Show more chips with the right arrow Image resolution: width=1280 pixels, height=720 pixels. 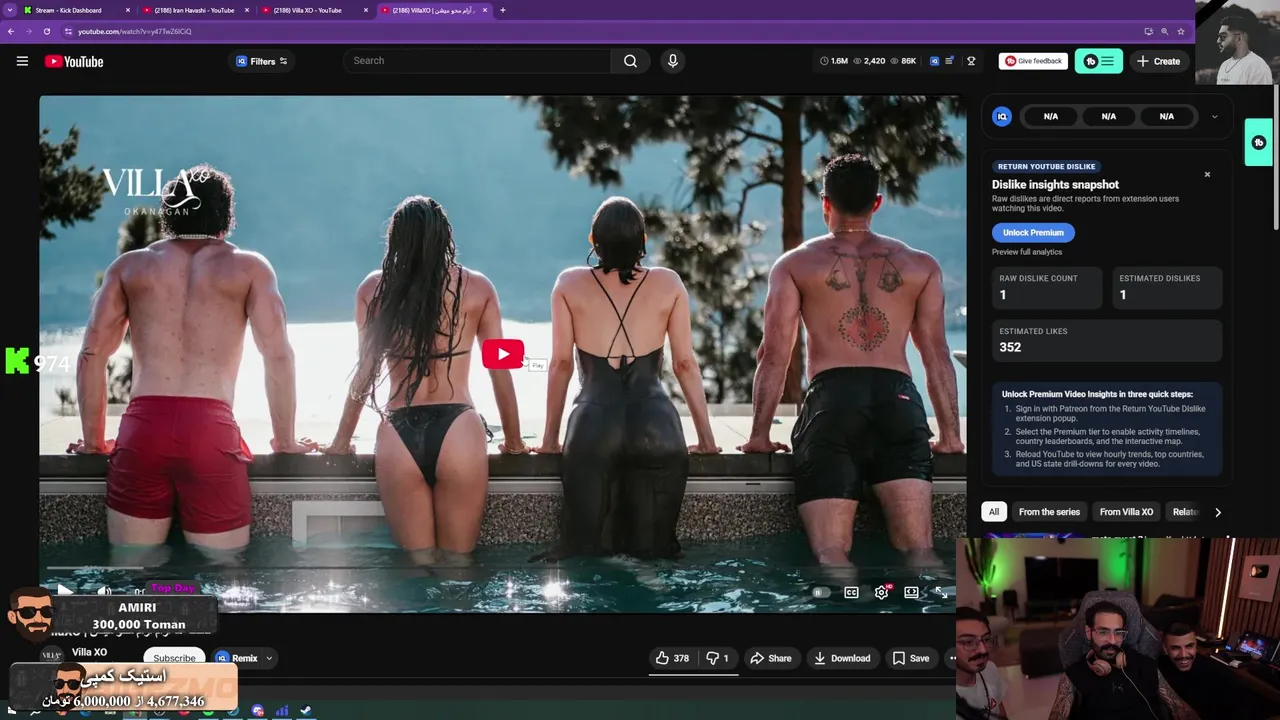(x=1217, y=512)
